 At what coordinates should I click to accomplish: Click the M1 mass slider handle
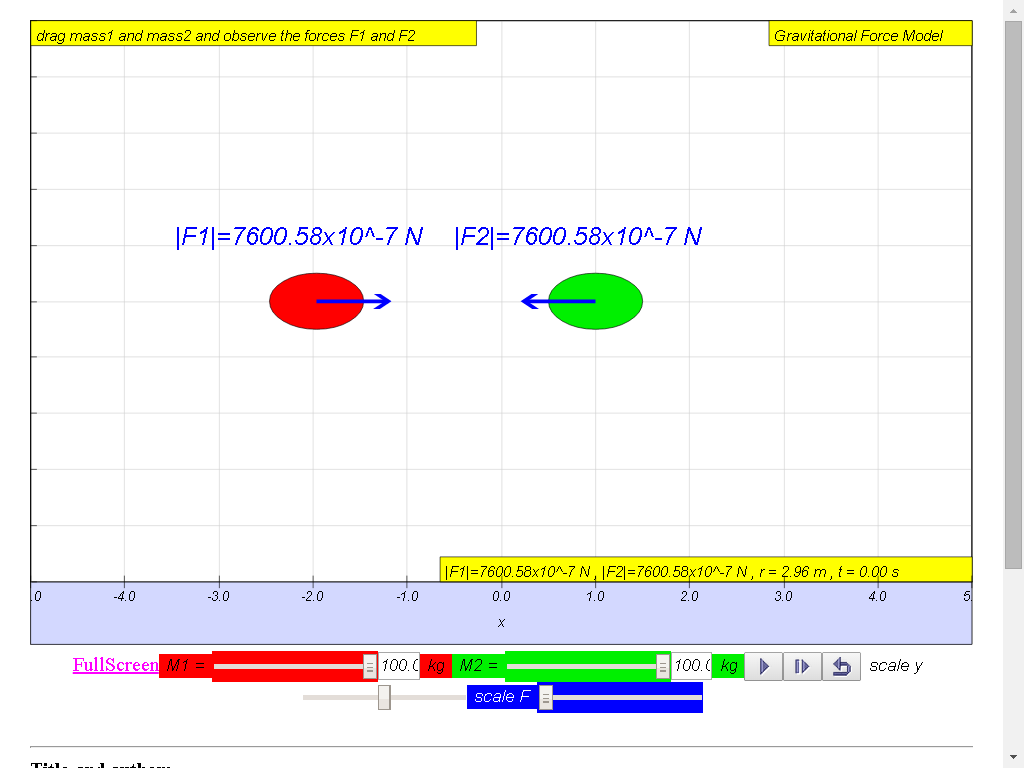click(370, 667)
